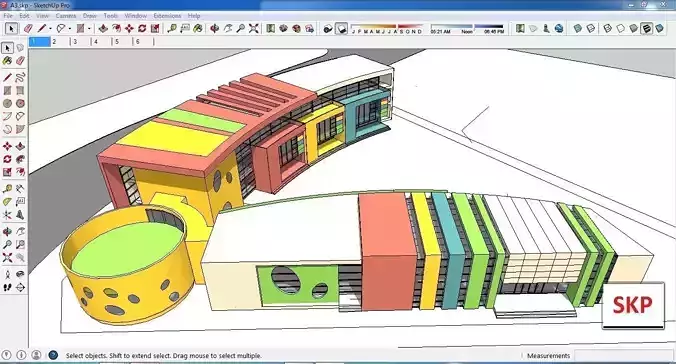Image resolution: width=676 pixels, height=364 pixels.
Task: Switch to scene tab 1
Action: pos(39,42)
